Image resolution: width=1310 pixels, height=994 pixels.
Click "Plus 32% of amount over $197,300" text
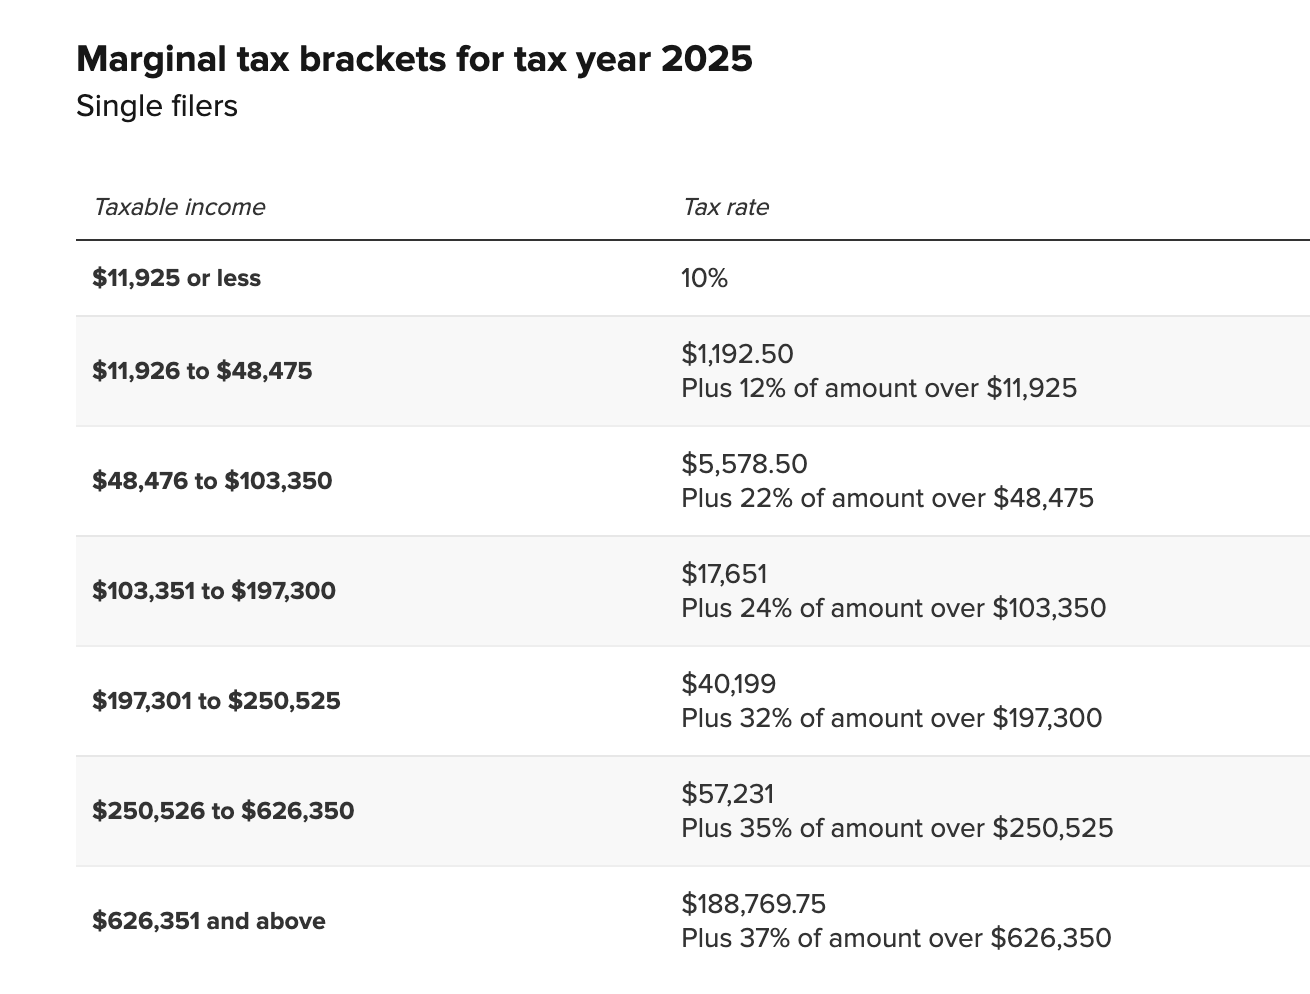click(891, 718)
